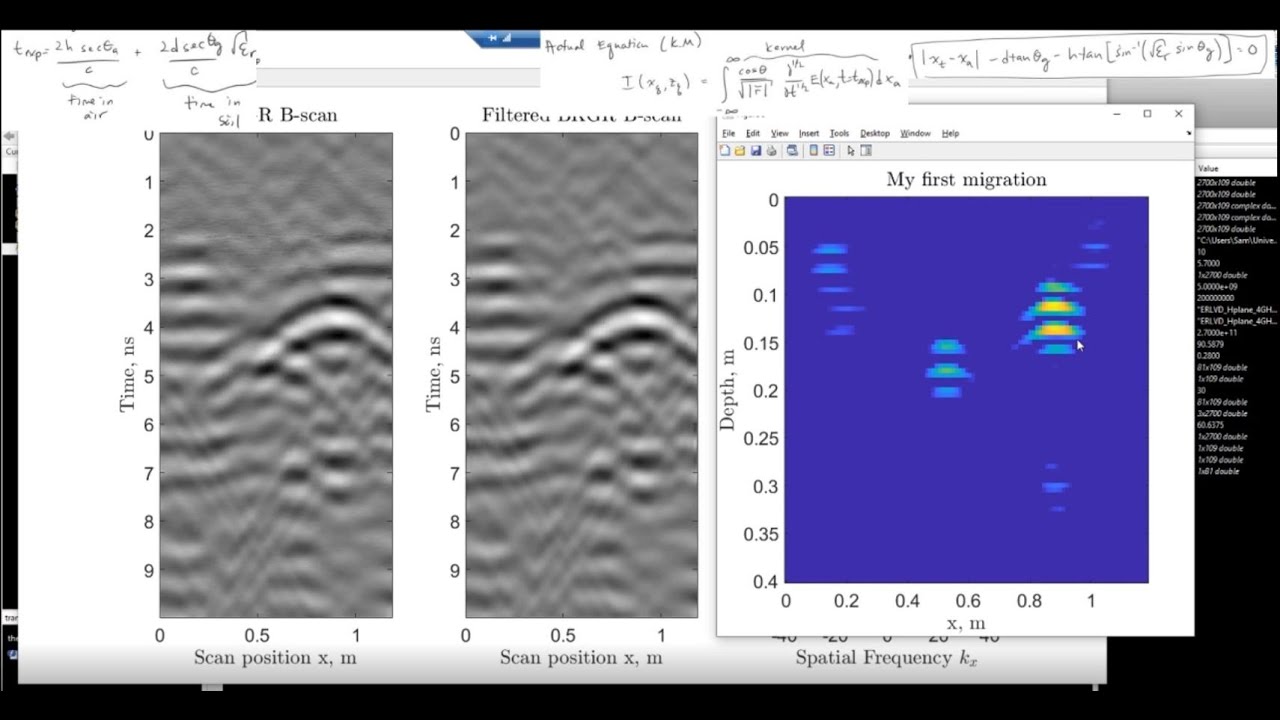The width and height of the screenshot is (1280, 720).
Task: Select workspace value '5.7000'
Action: pyautogui.click(x=1209, y=263)
